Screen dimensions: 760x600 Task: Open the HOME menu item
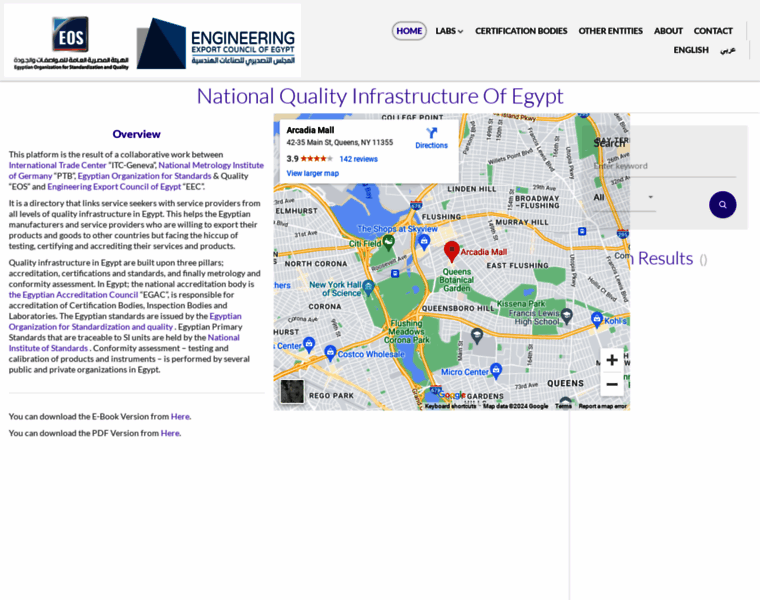(409, 31)
